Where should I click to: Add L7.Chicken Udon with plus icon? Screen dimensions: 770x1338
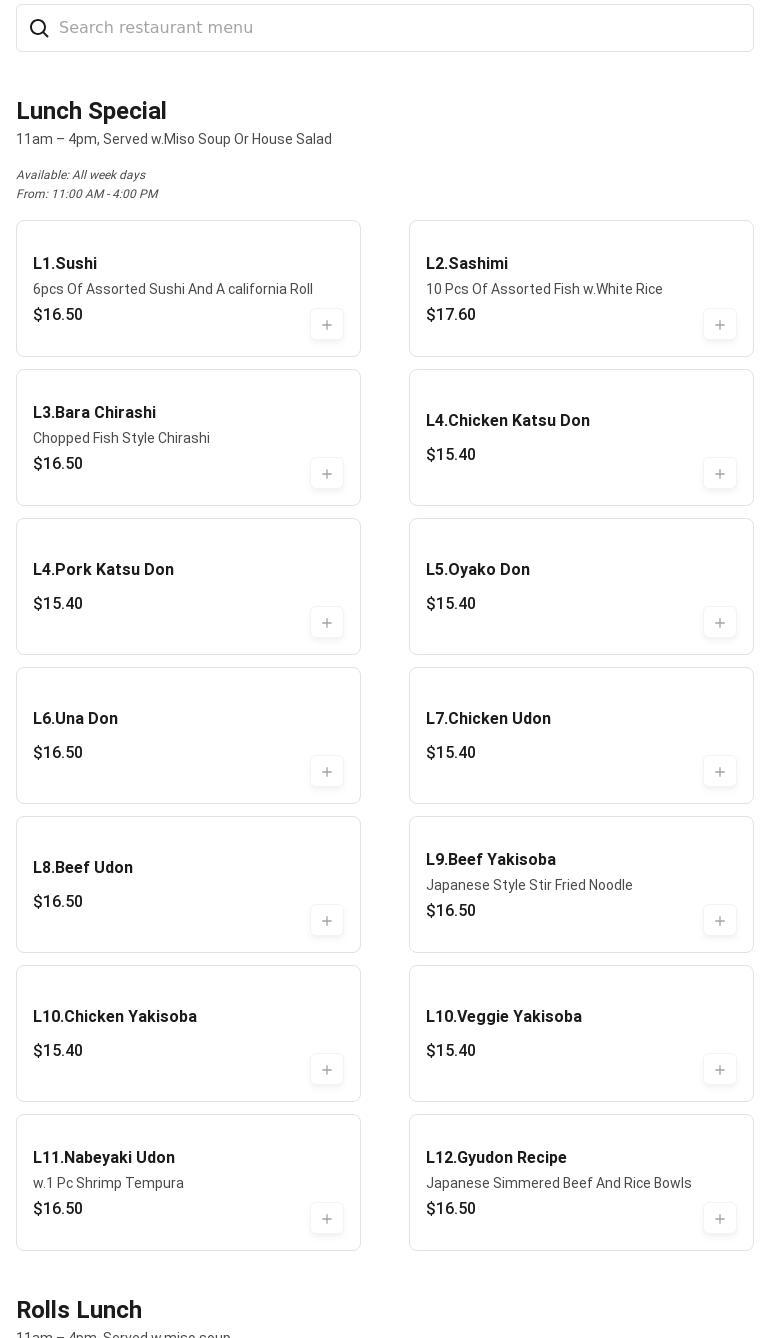coord(720,772)
